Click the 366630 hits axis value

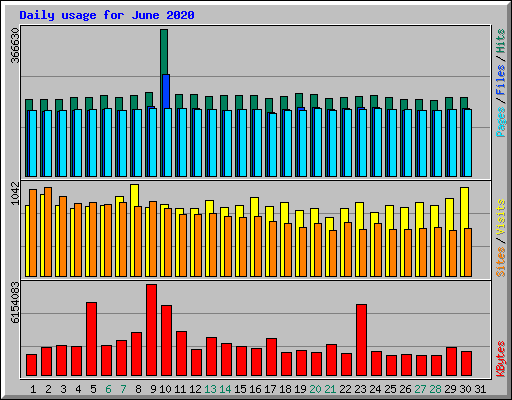pos(15,45)
